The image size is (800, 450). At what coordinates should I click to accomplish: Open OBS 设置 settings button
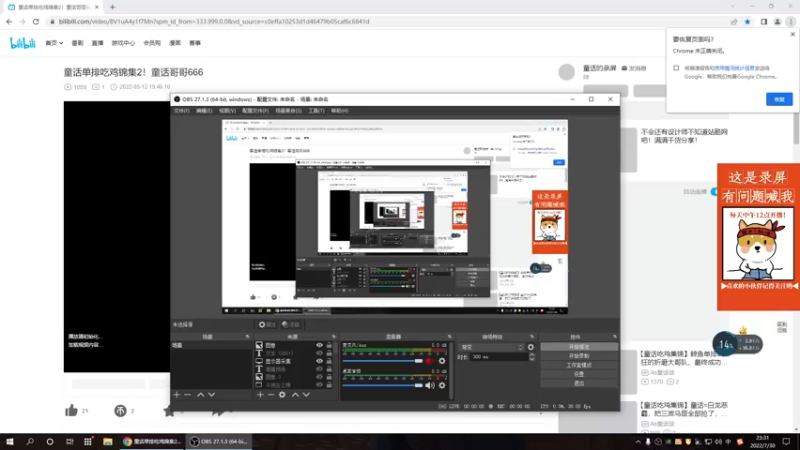[x=579, y=374]
